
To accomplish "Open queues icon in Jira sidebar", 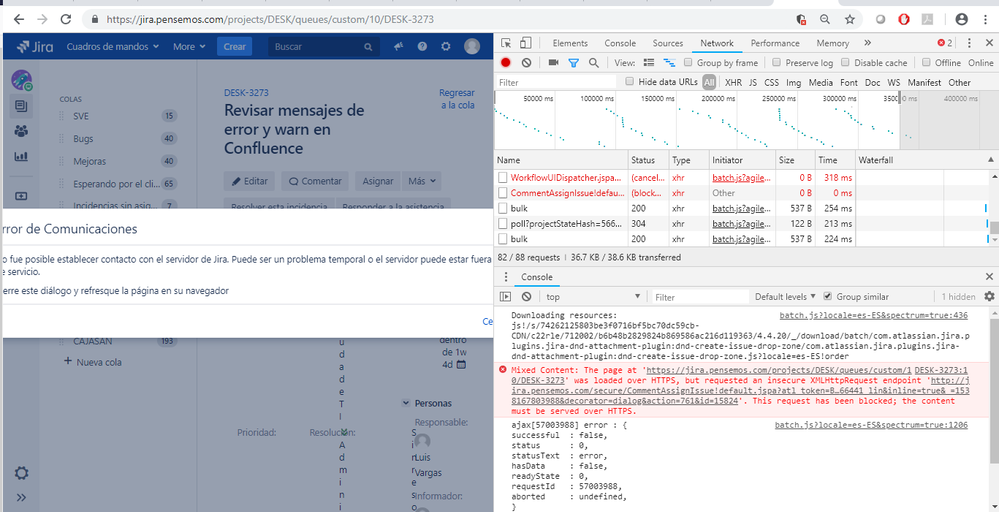I will coord(21,106).
